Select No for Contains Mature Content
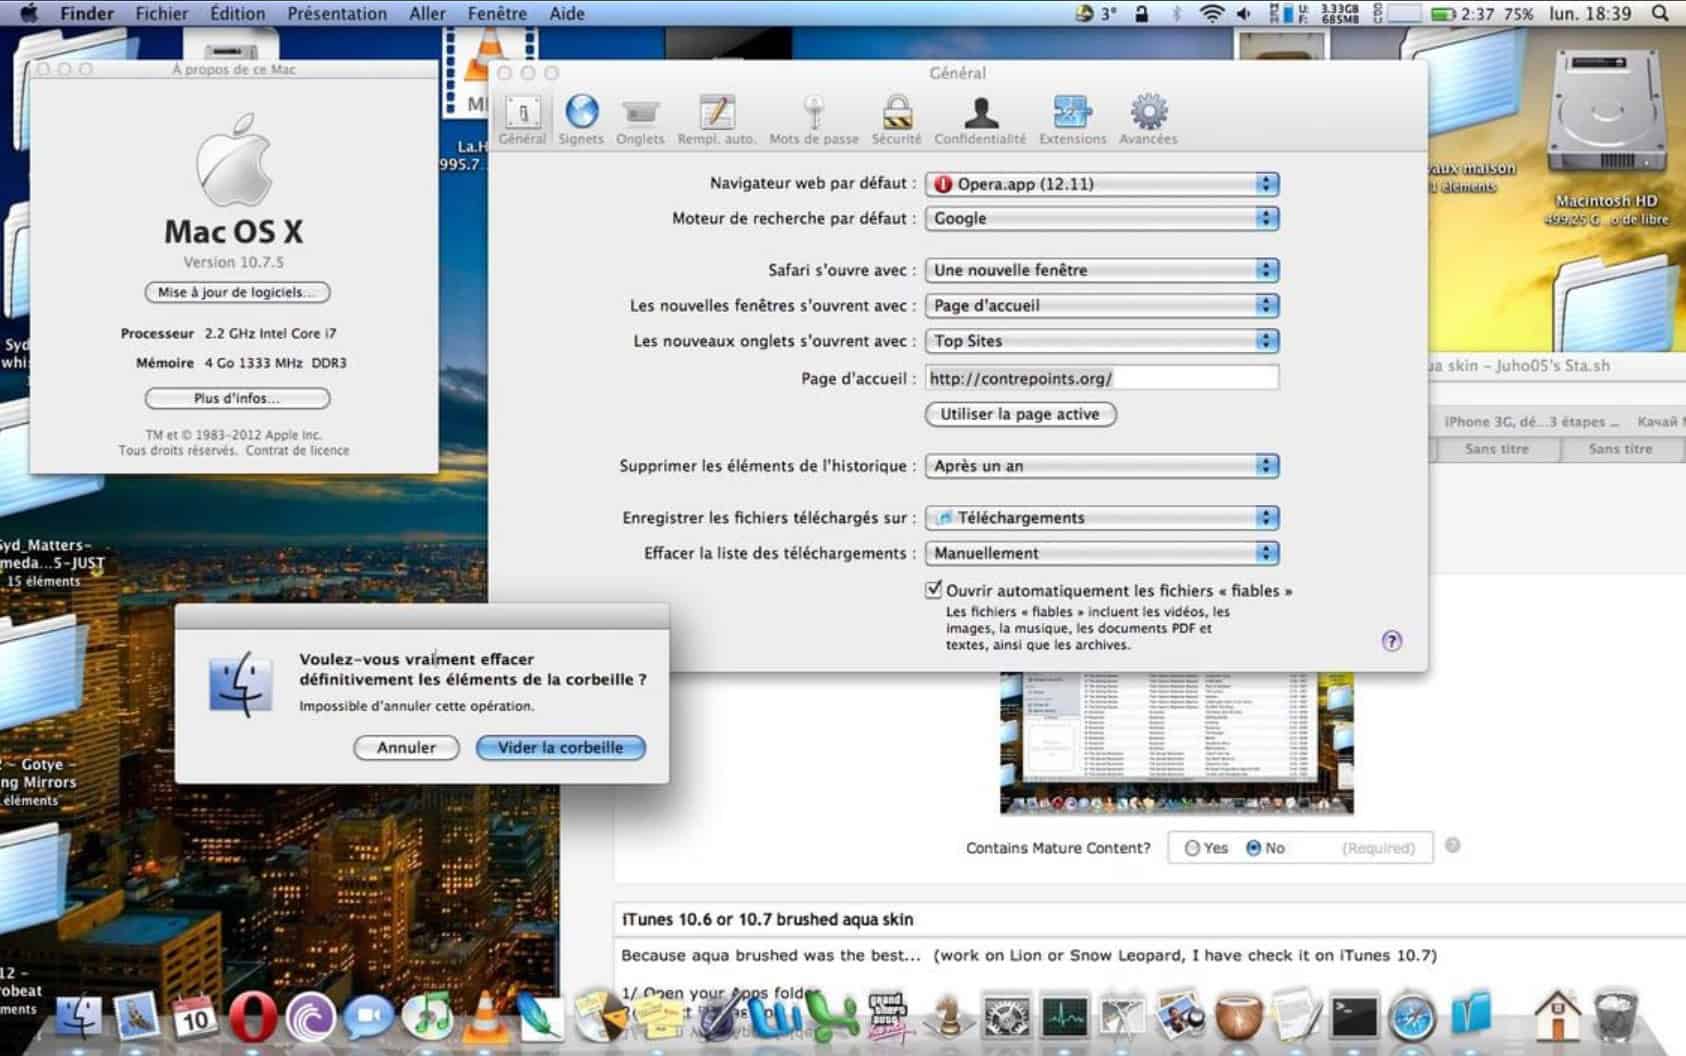 pyautogui.click(x=1253, y=847)
